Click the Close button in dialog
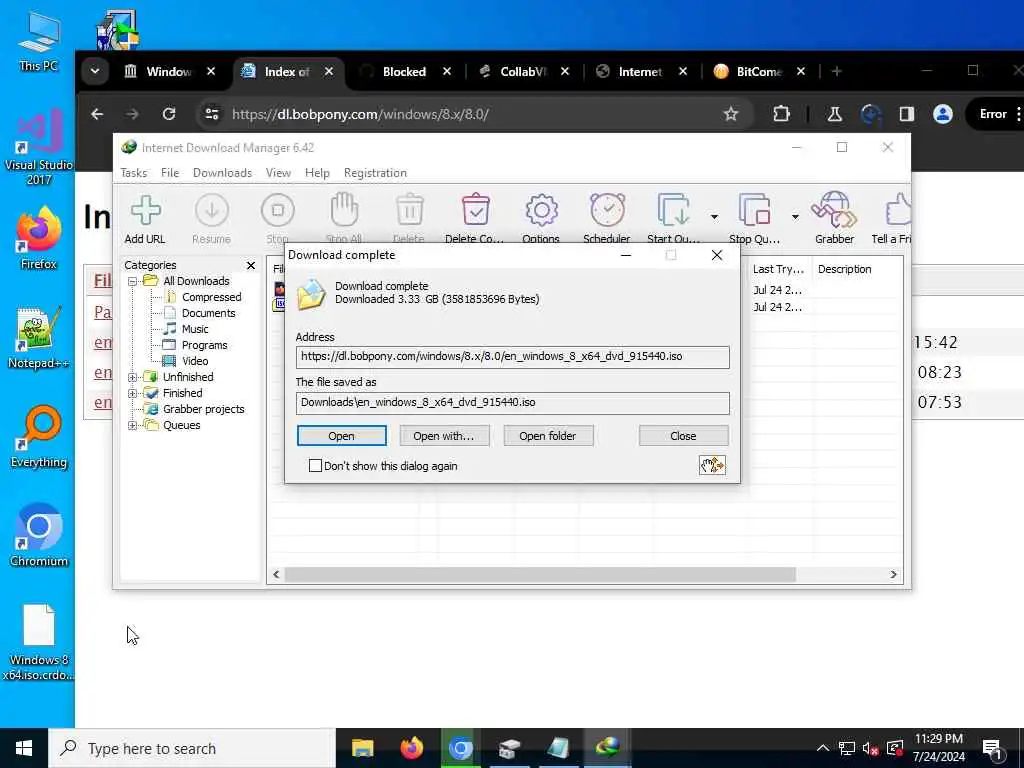1024x768 pixels. coord(684,436)
